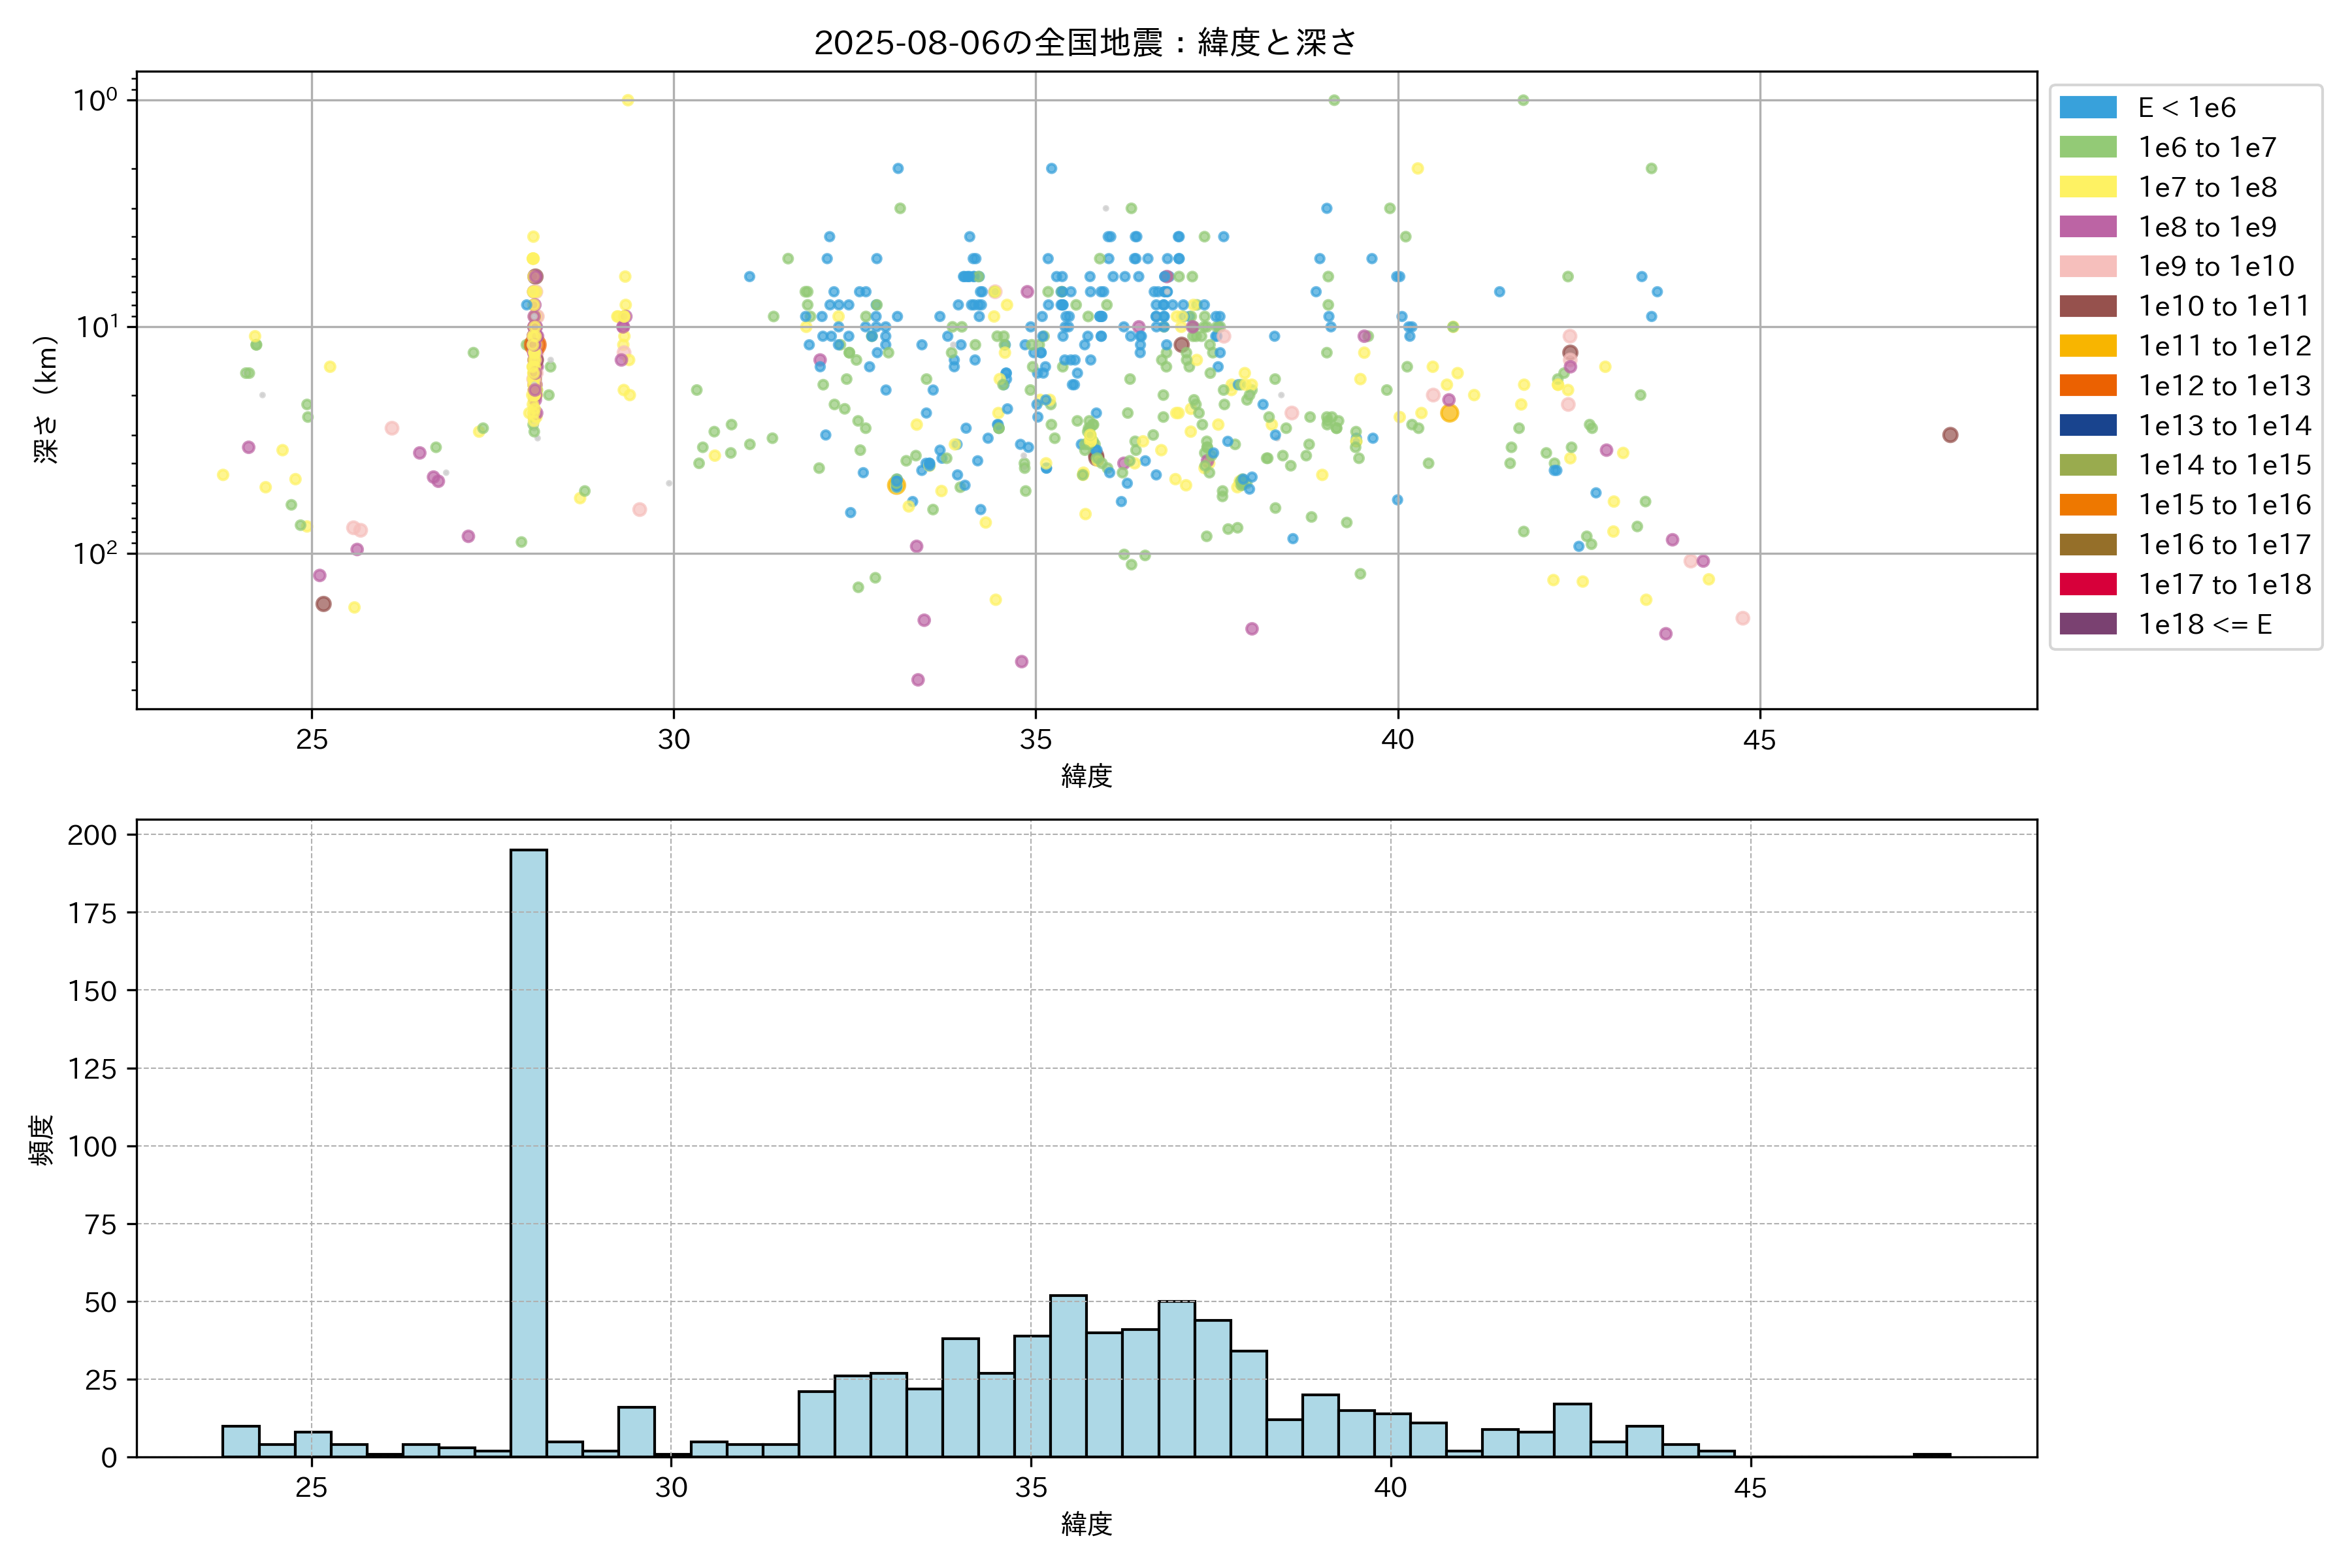Click the blue E < 1e6 legend swatch

pyautogui.click(x=2088, y=107)
